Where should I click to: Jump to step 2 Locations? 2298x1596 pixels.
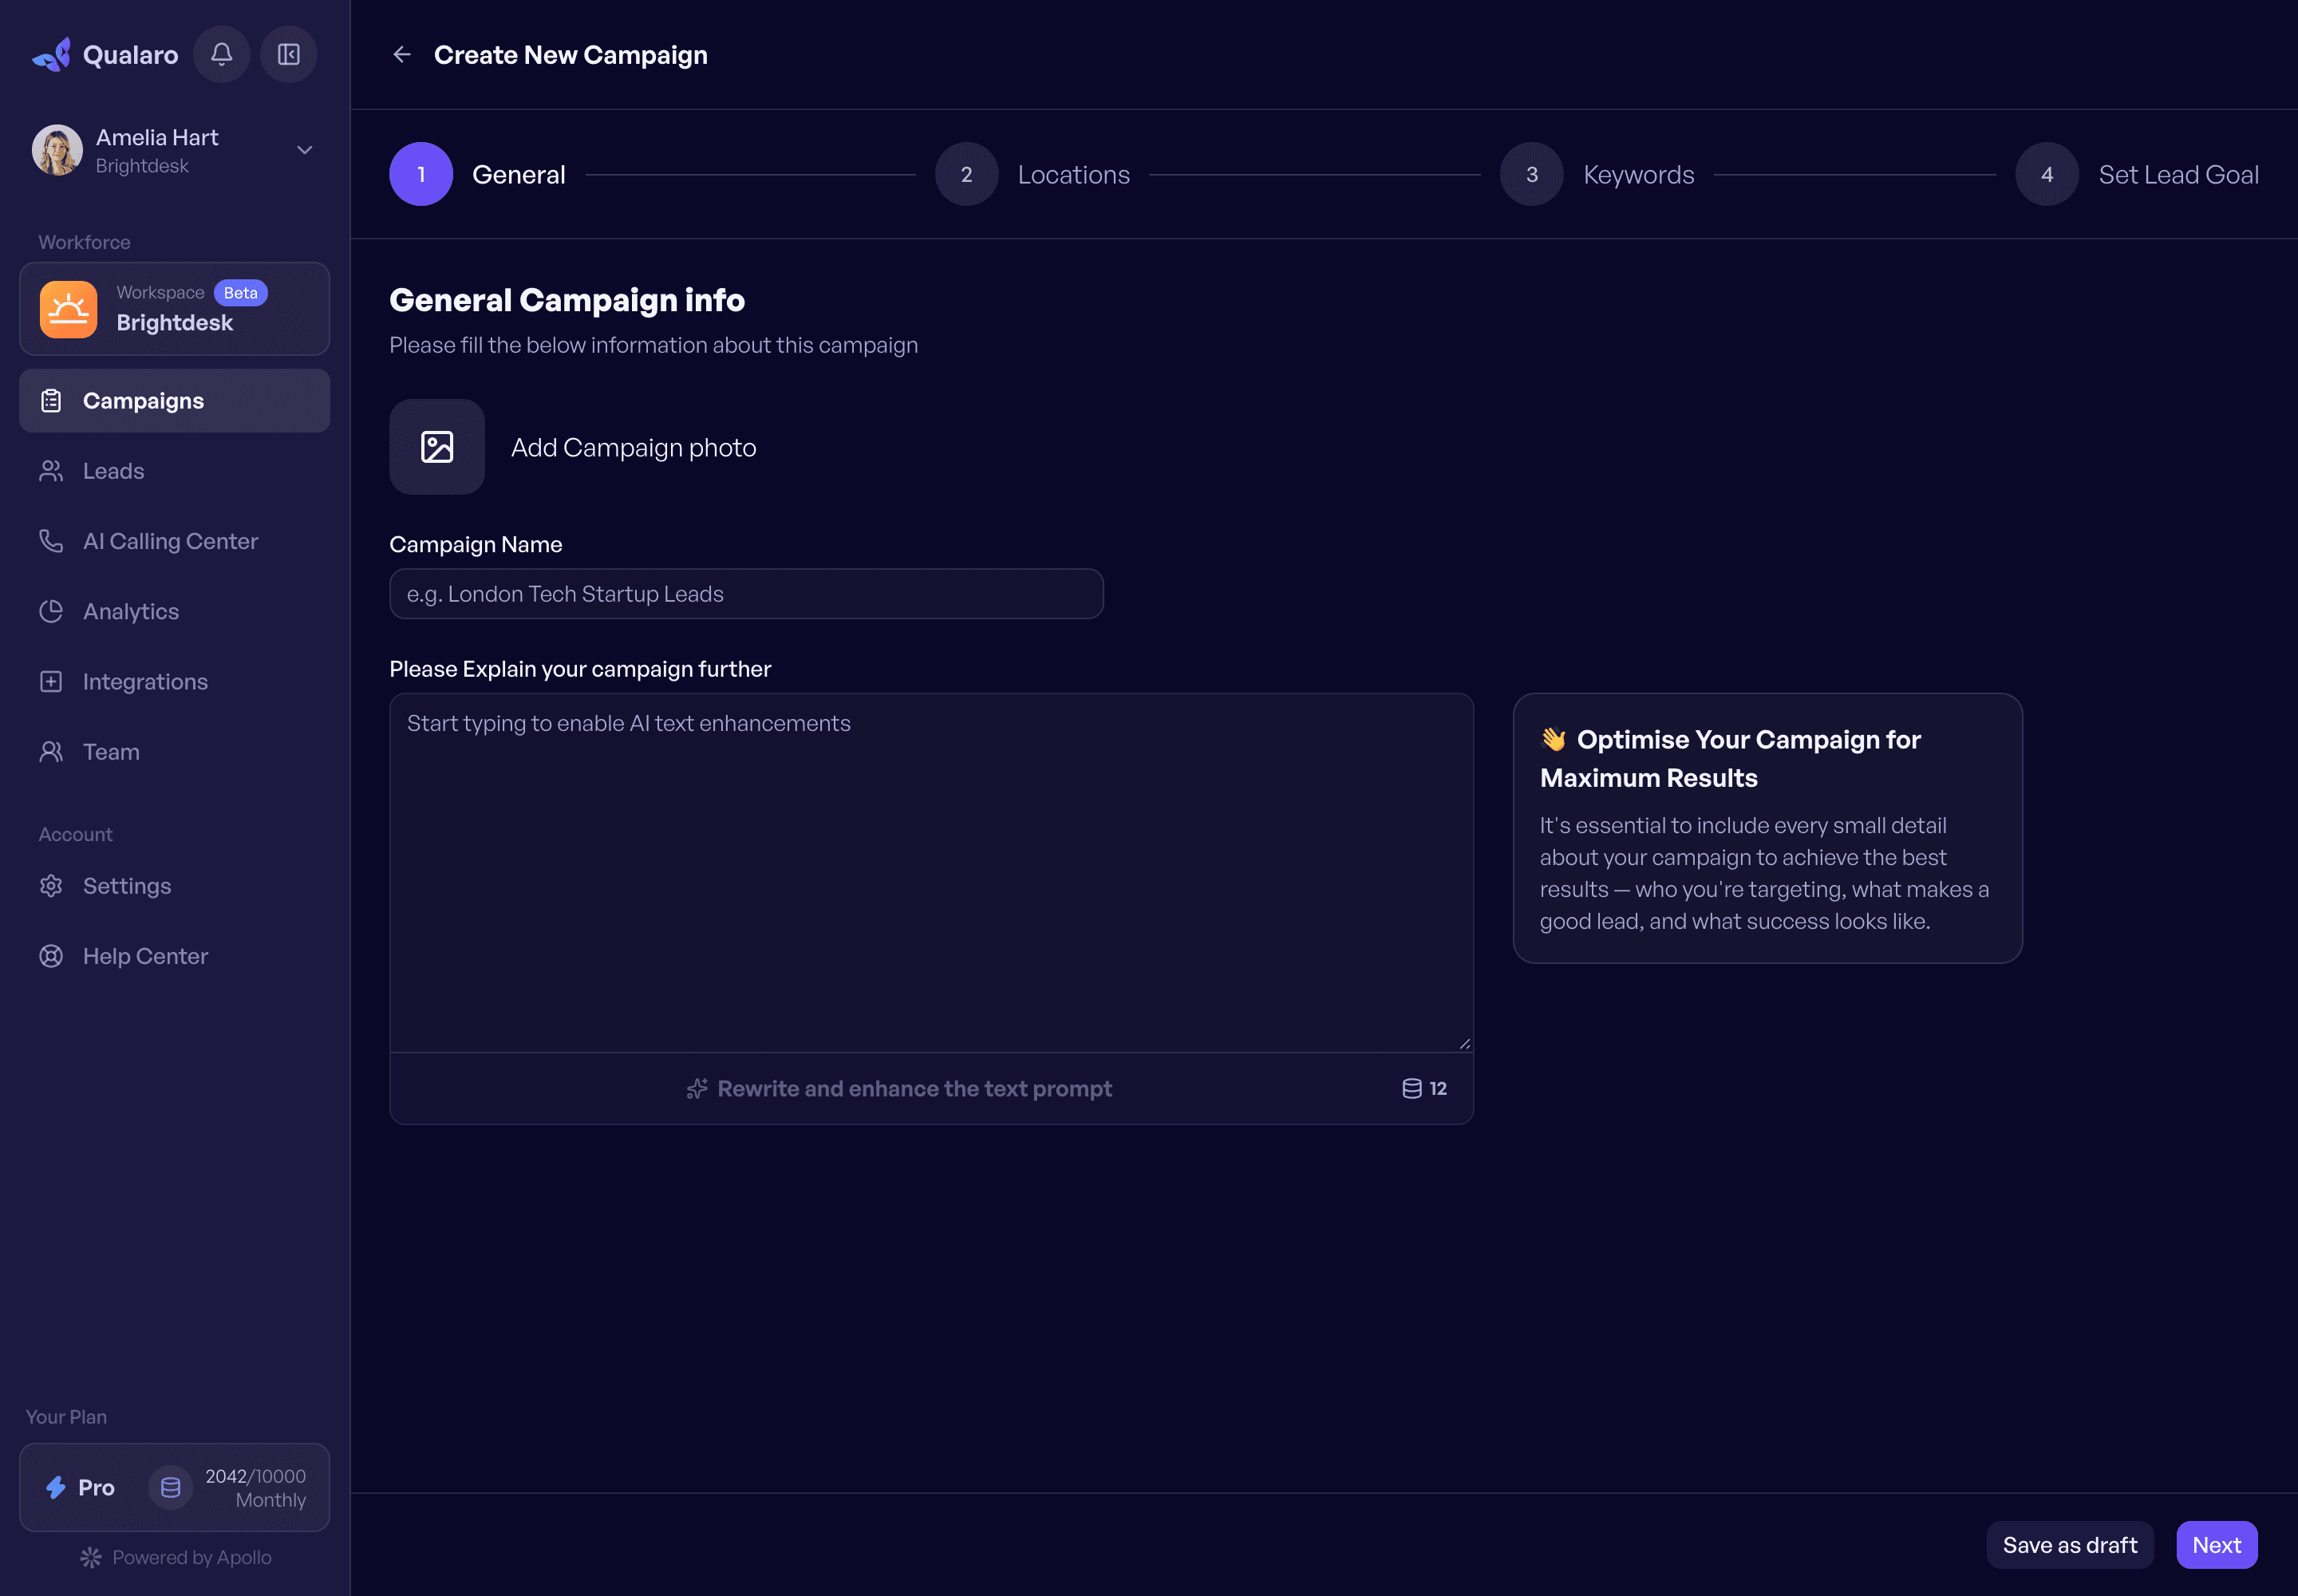coord(1032,174)
